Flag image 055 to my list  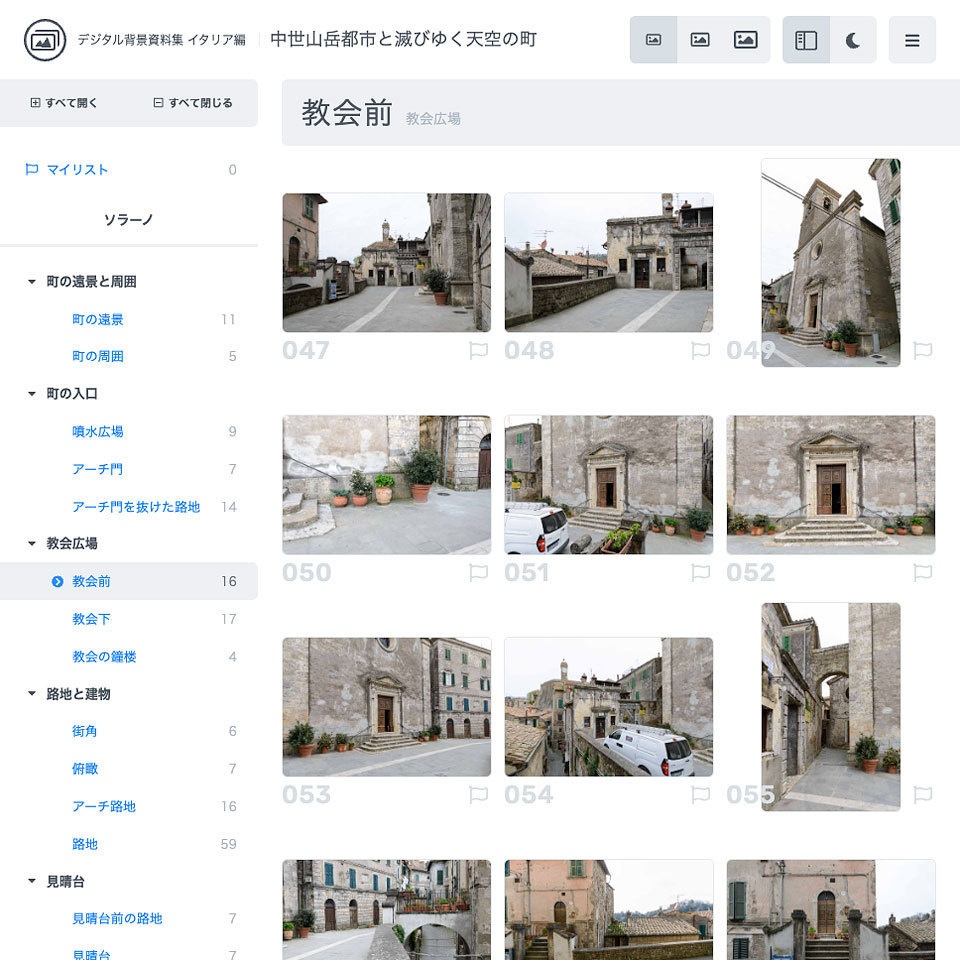923,795
